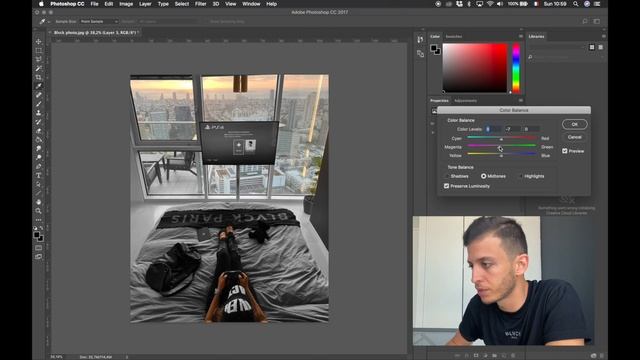Screen dimensions: 640x360
Task: Toggle Quick Mask mode icon
Action: (x=39, y=248)
